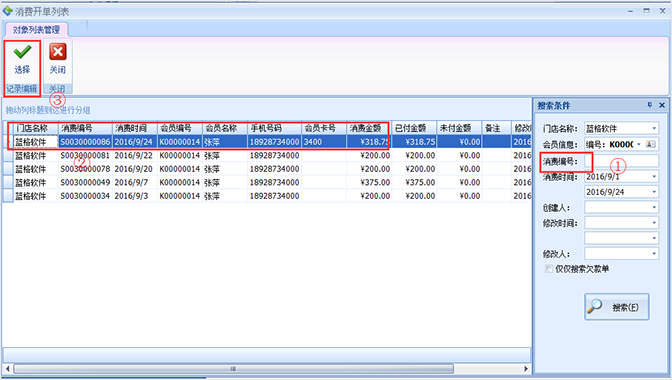The image size is (672, 380).
Task: Click the row indicator of row S0030000081
Action: (x=8, y=156)
